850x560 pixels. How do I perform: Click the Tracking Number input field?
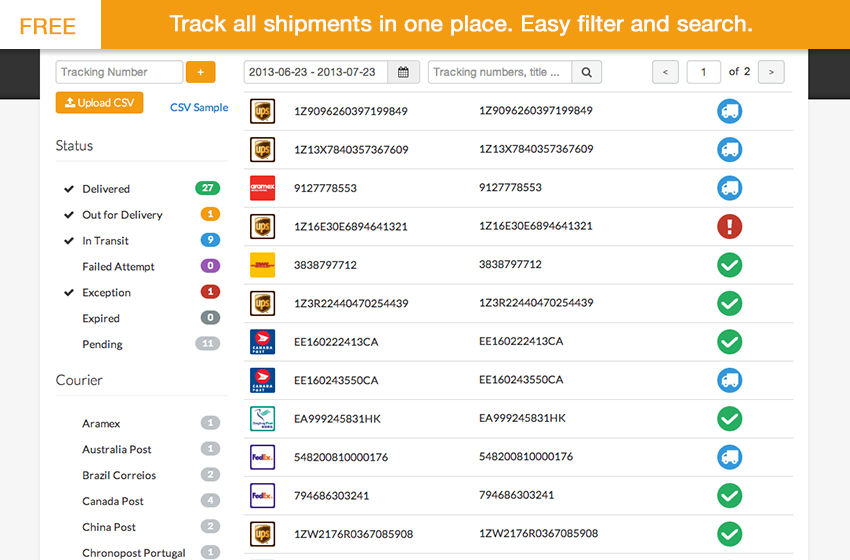(119, 72)
